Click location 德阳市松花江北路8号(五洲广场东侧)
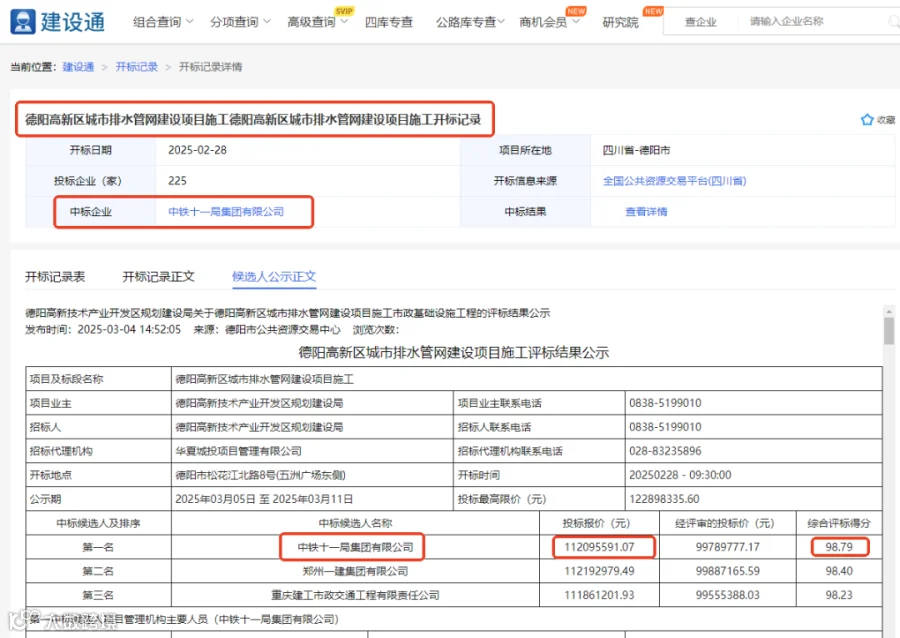900x638 pixels. [261, 475]
